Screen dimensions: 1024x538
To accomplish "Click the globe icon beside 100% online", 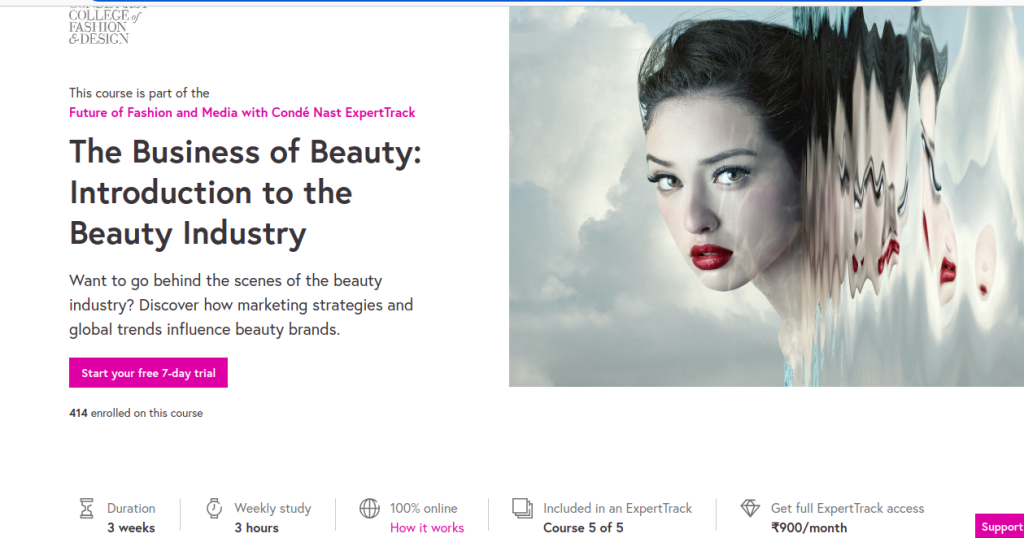I will [370, 508].
